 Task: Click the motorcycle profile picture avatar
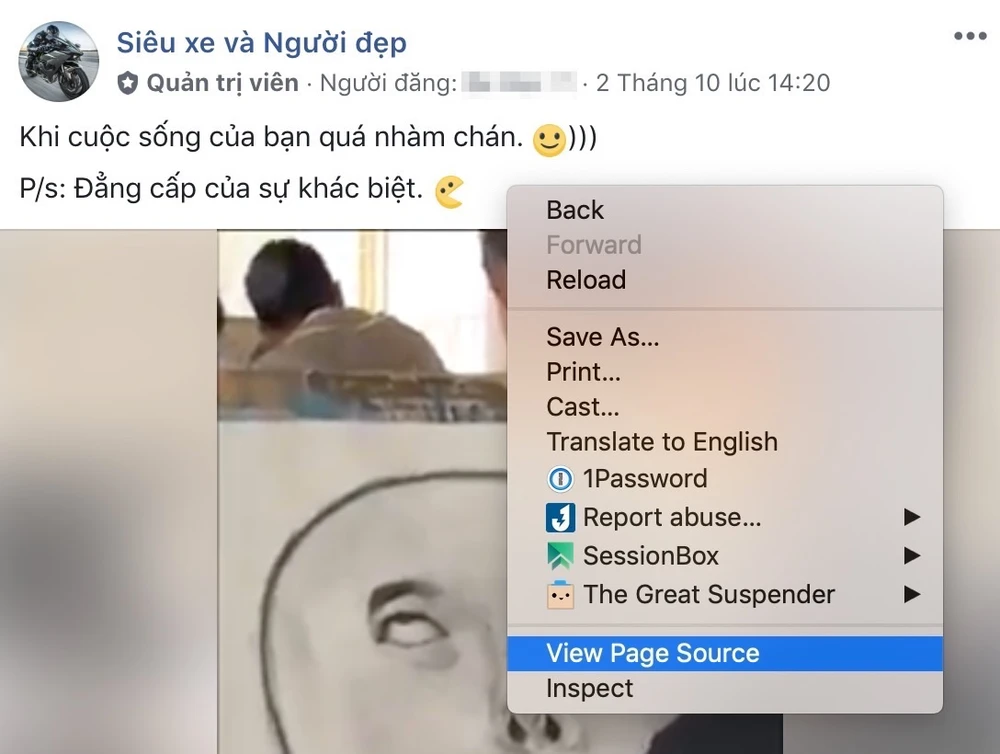click(59, 61)
